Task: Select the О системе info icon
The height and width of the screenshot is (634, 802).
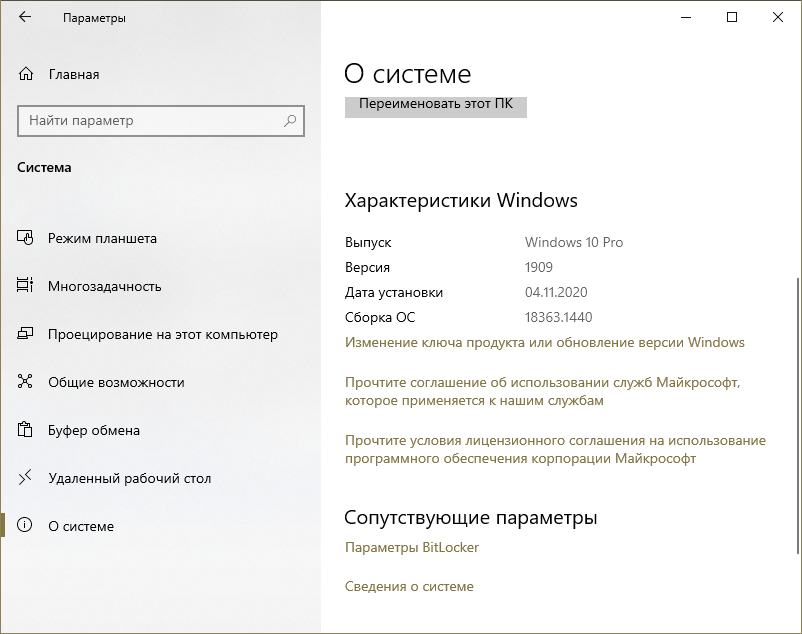Action: (26, 526)
